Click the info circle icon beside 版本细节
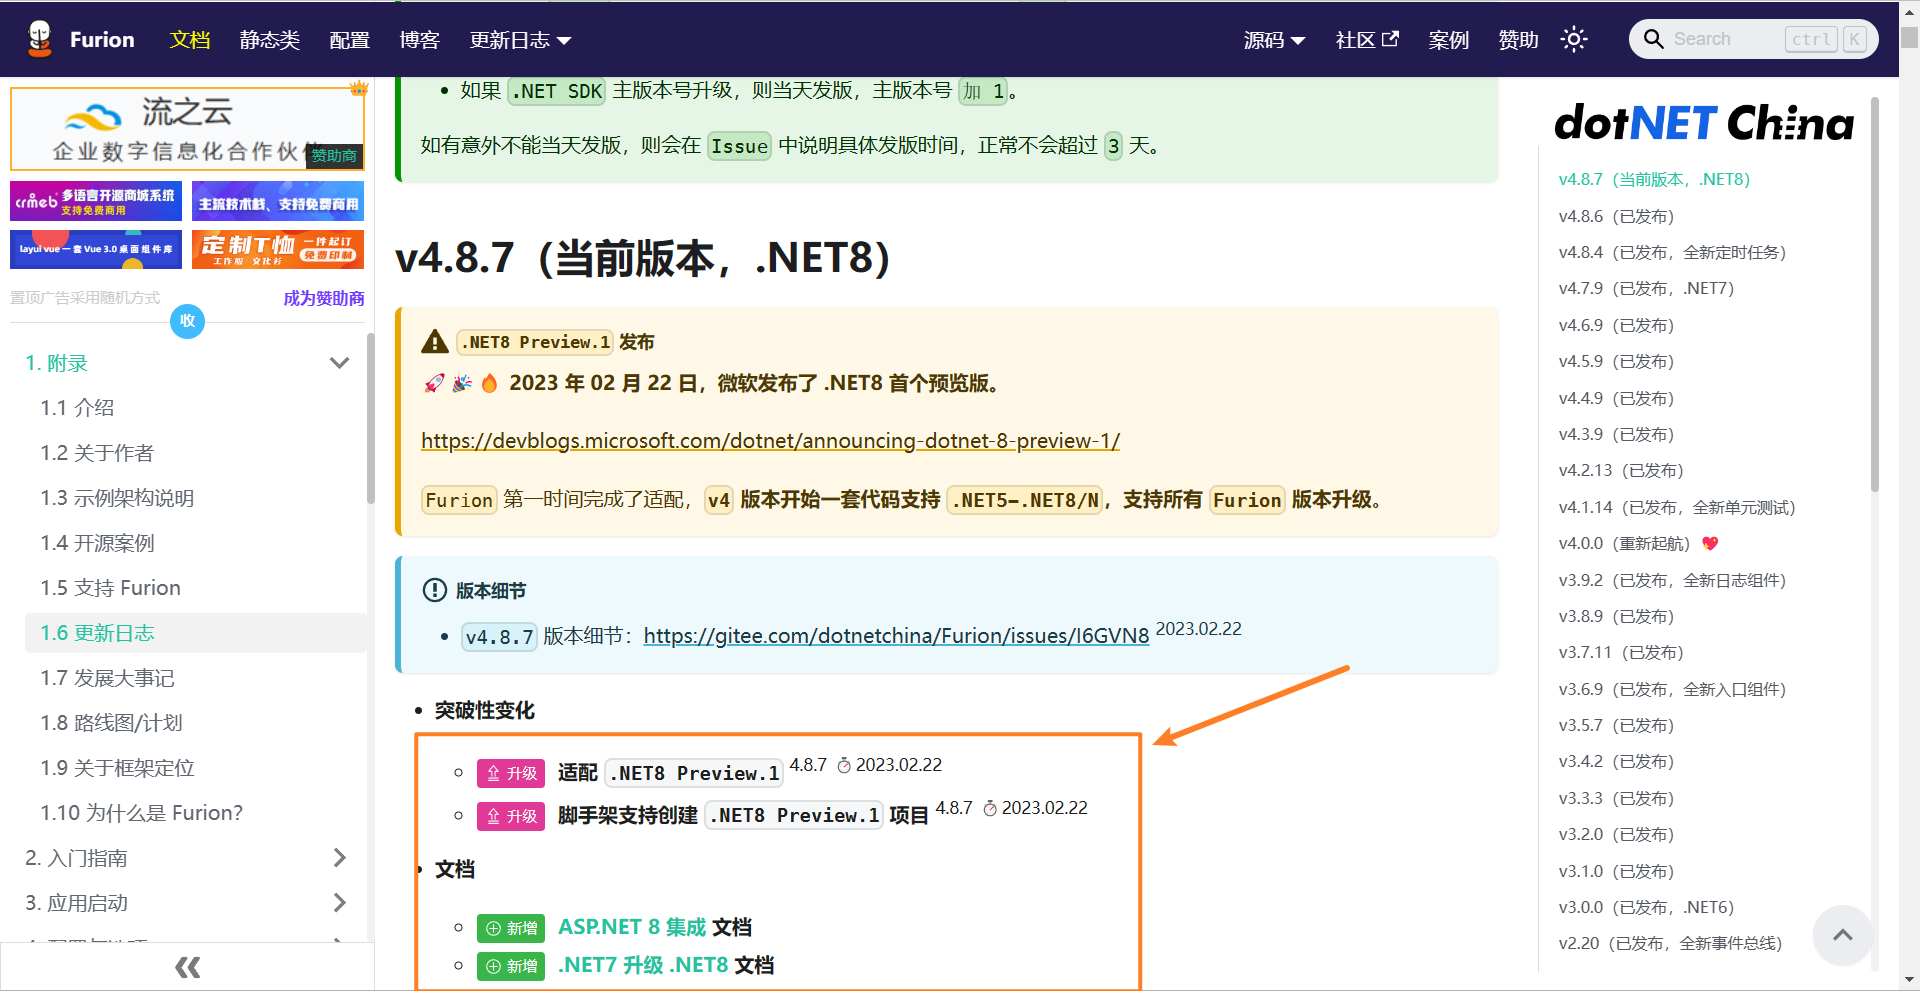The height and width of the screenshot is (991, 1920). click(435, 590)
